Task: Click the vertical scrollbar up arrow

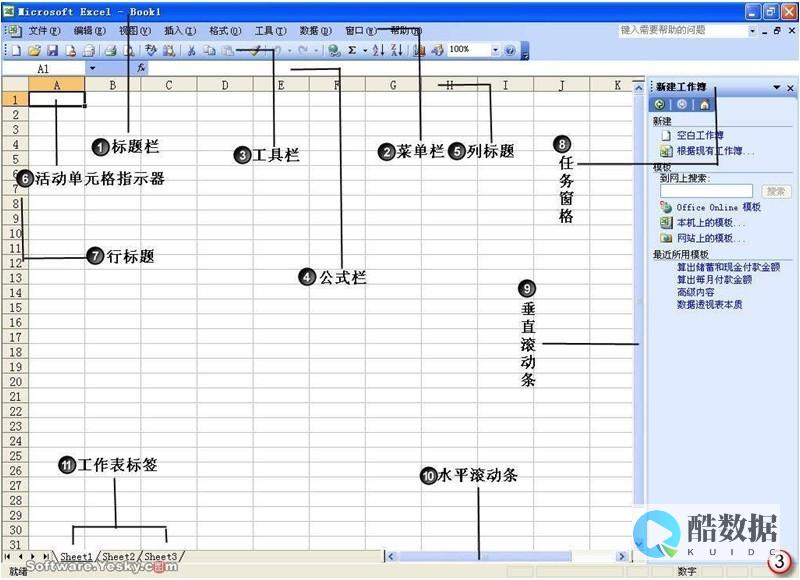Action: [x=639, y=89]
